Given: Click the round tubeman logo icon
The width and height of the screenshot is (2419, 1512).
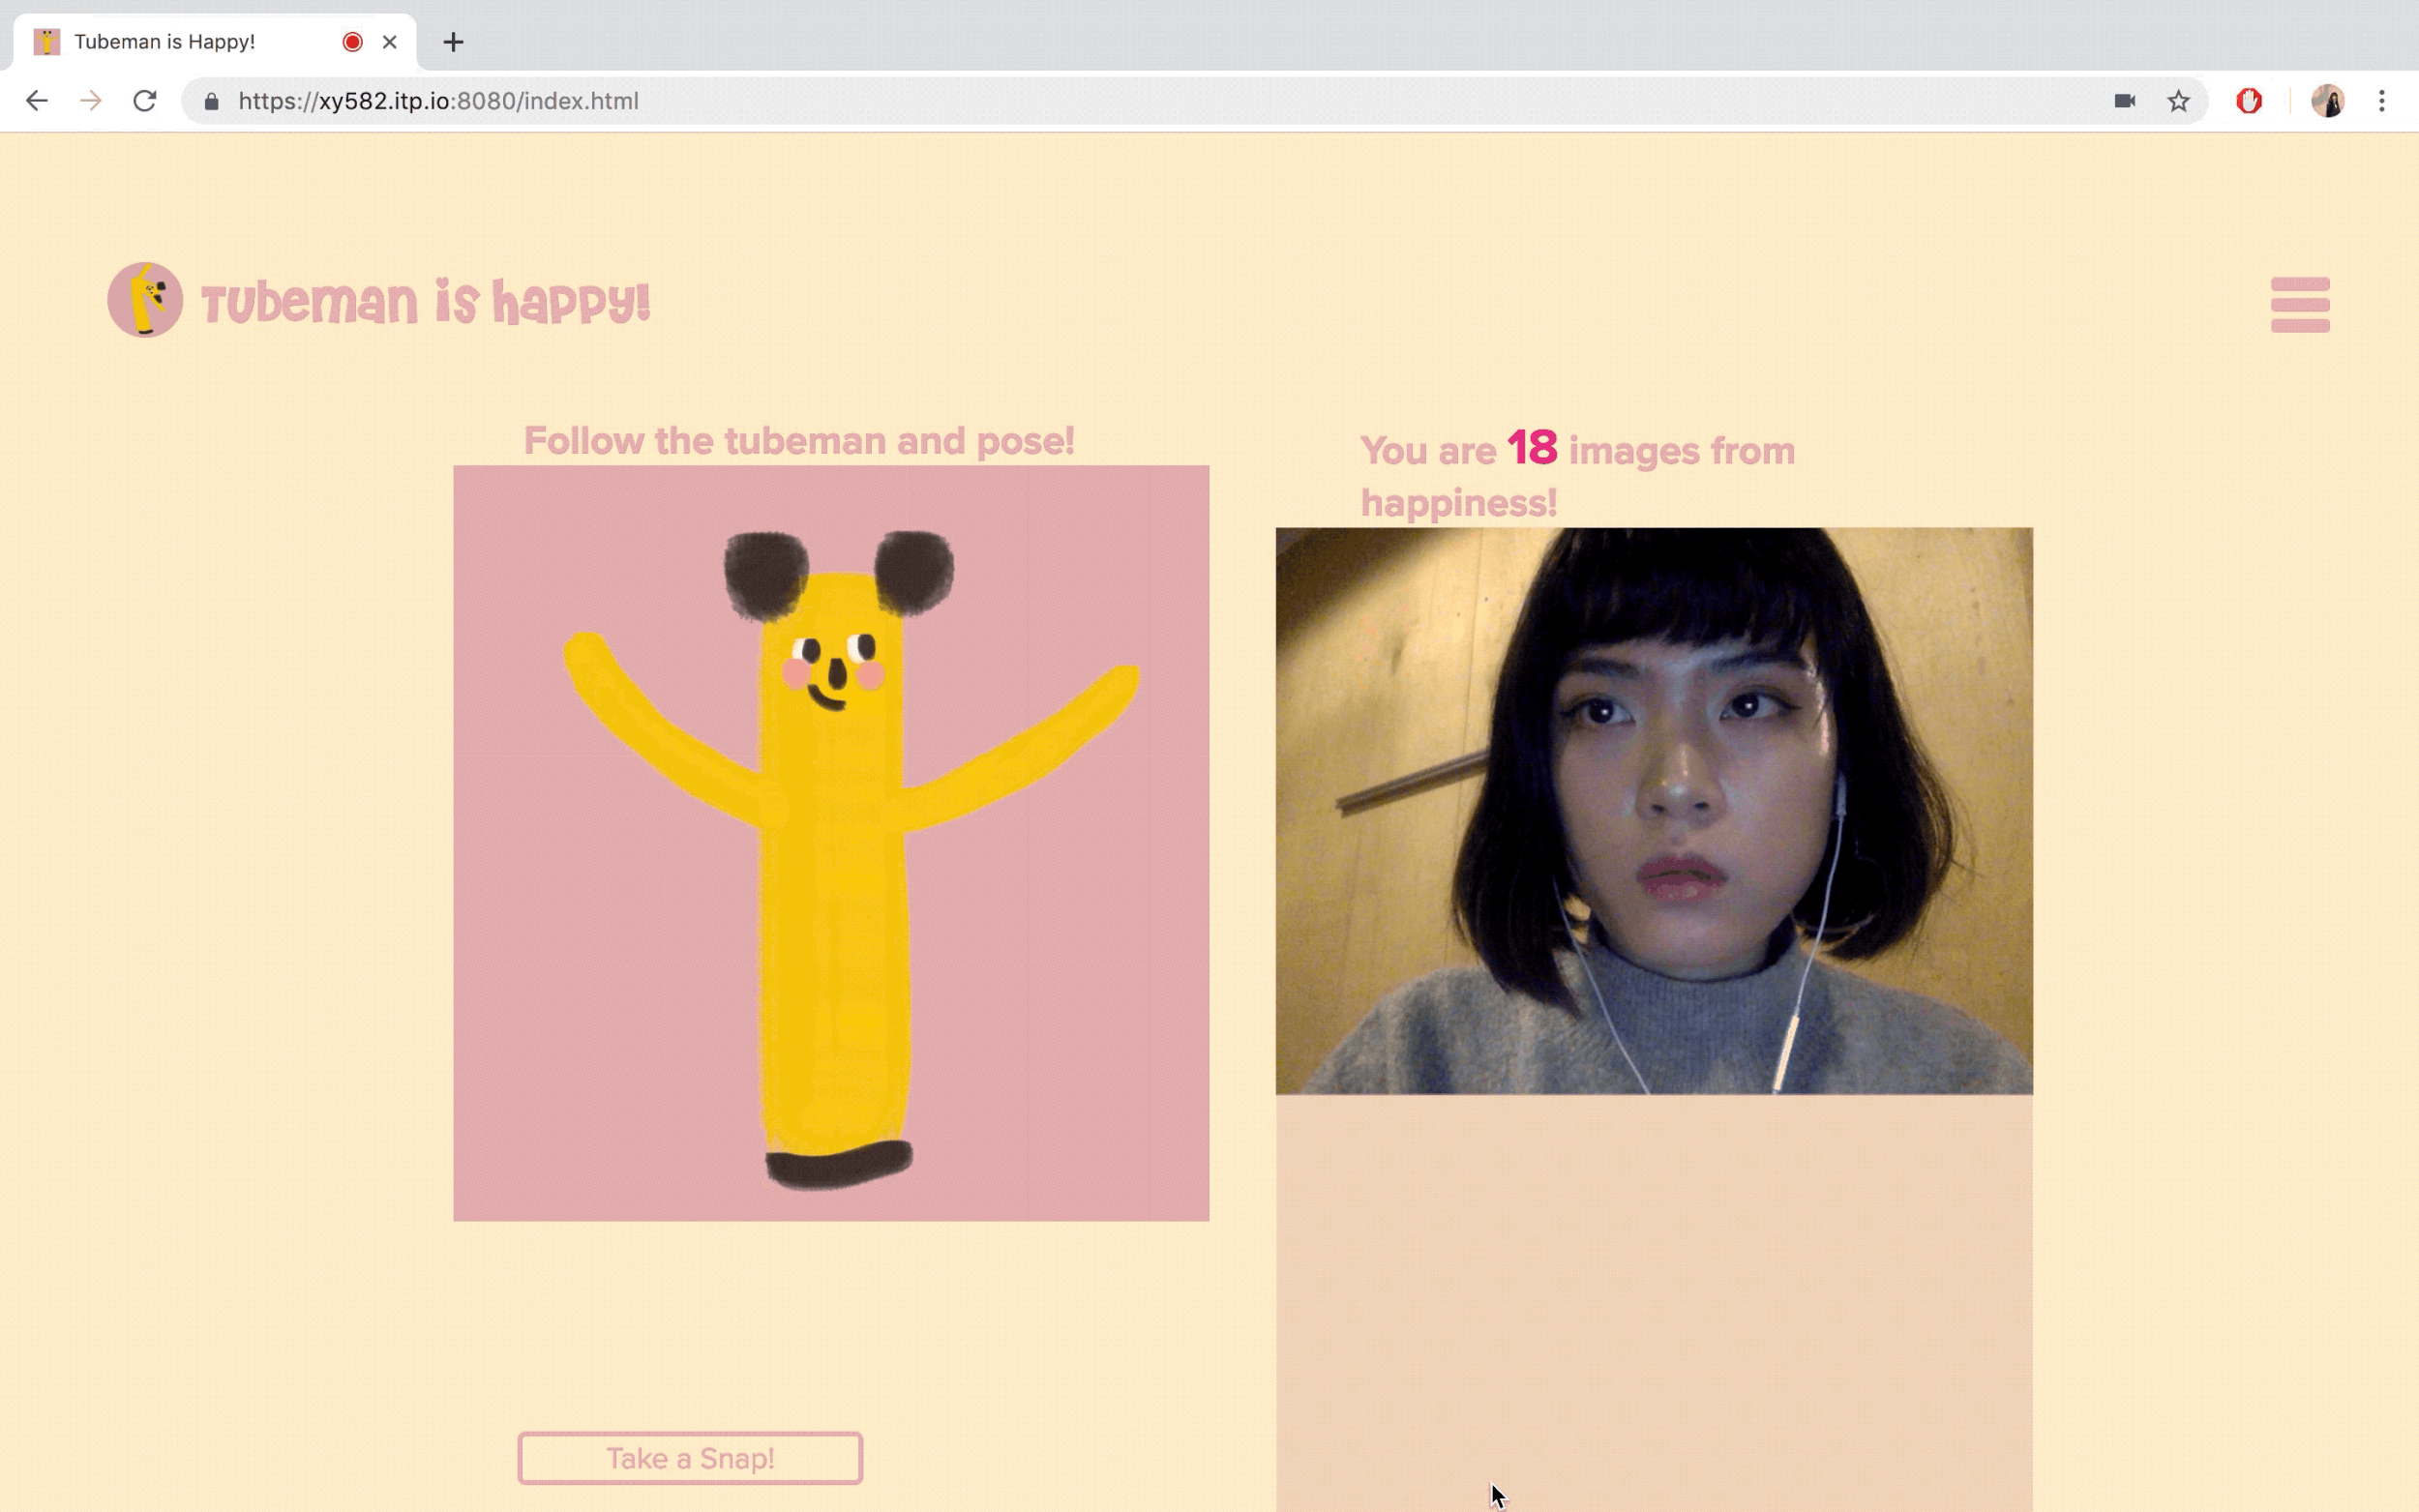Looking at the screenshot, I should pyautogui.click(x=145, y=300).
